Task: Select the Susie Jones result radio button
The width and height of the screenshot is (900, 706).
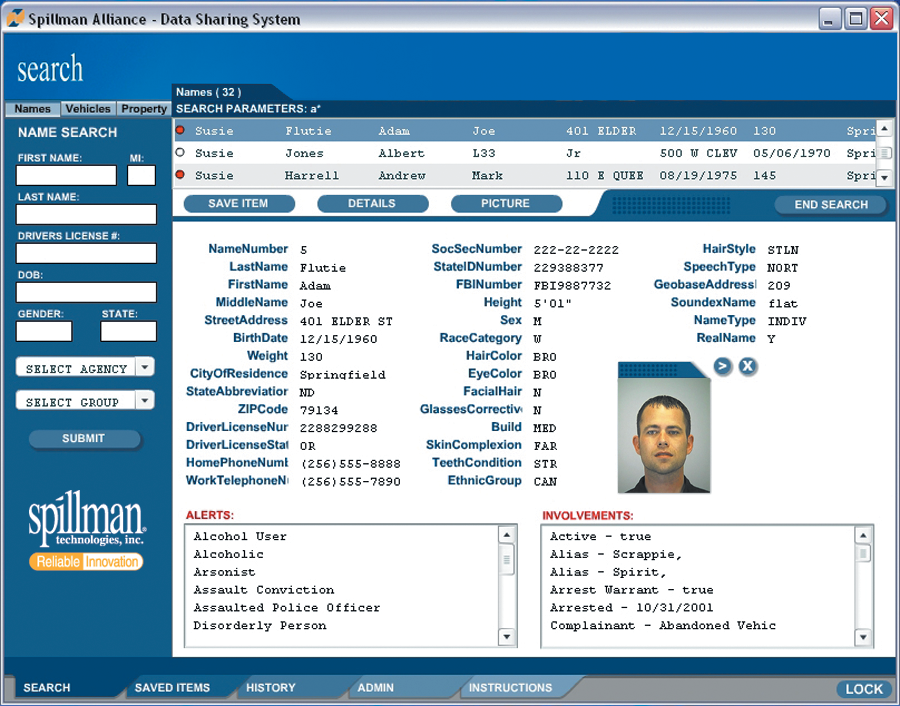Action: tap(180, 153)
